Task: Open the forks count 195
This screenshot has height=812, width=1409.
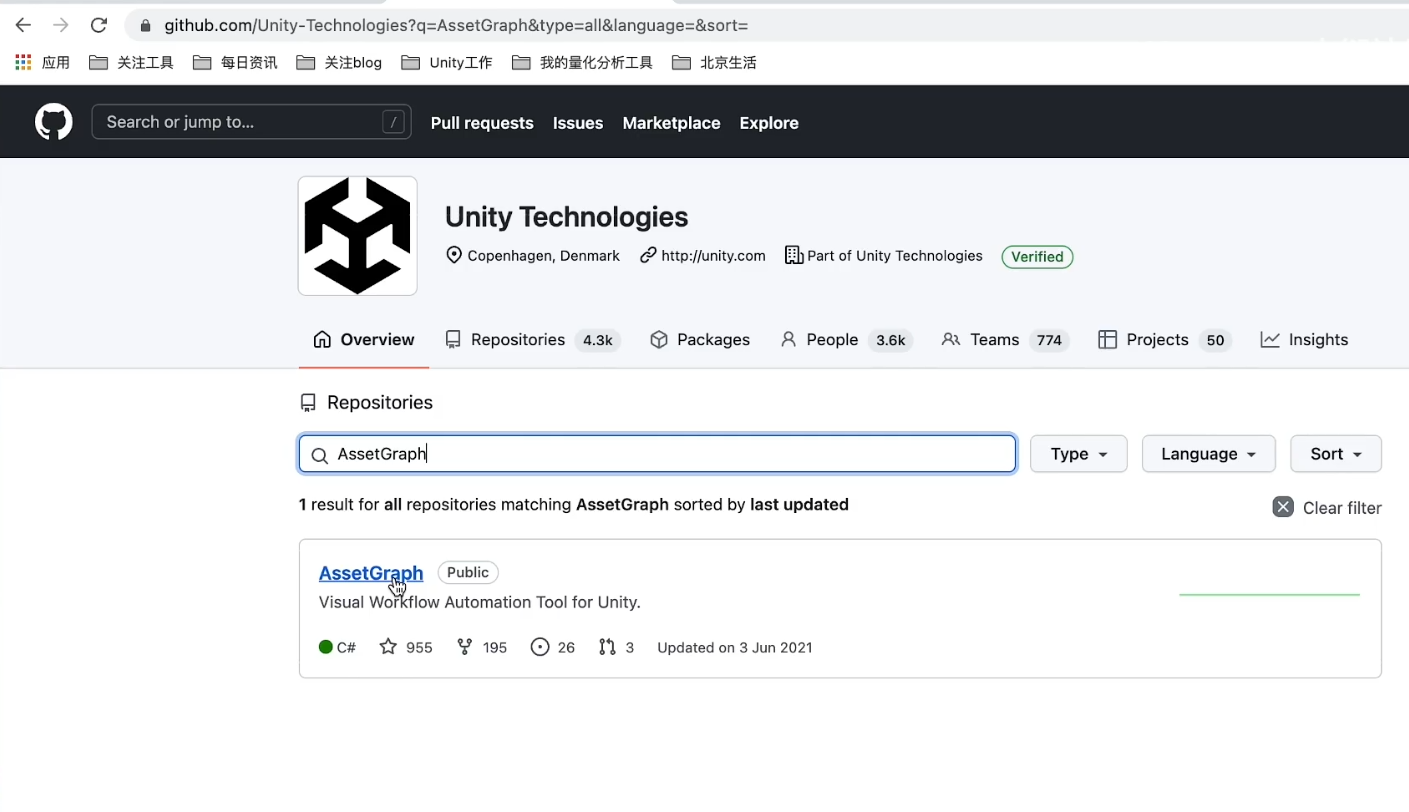Action: coord(482,648)
